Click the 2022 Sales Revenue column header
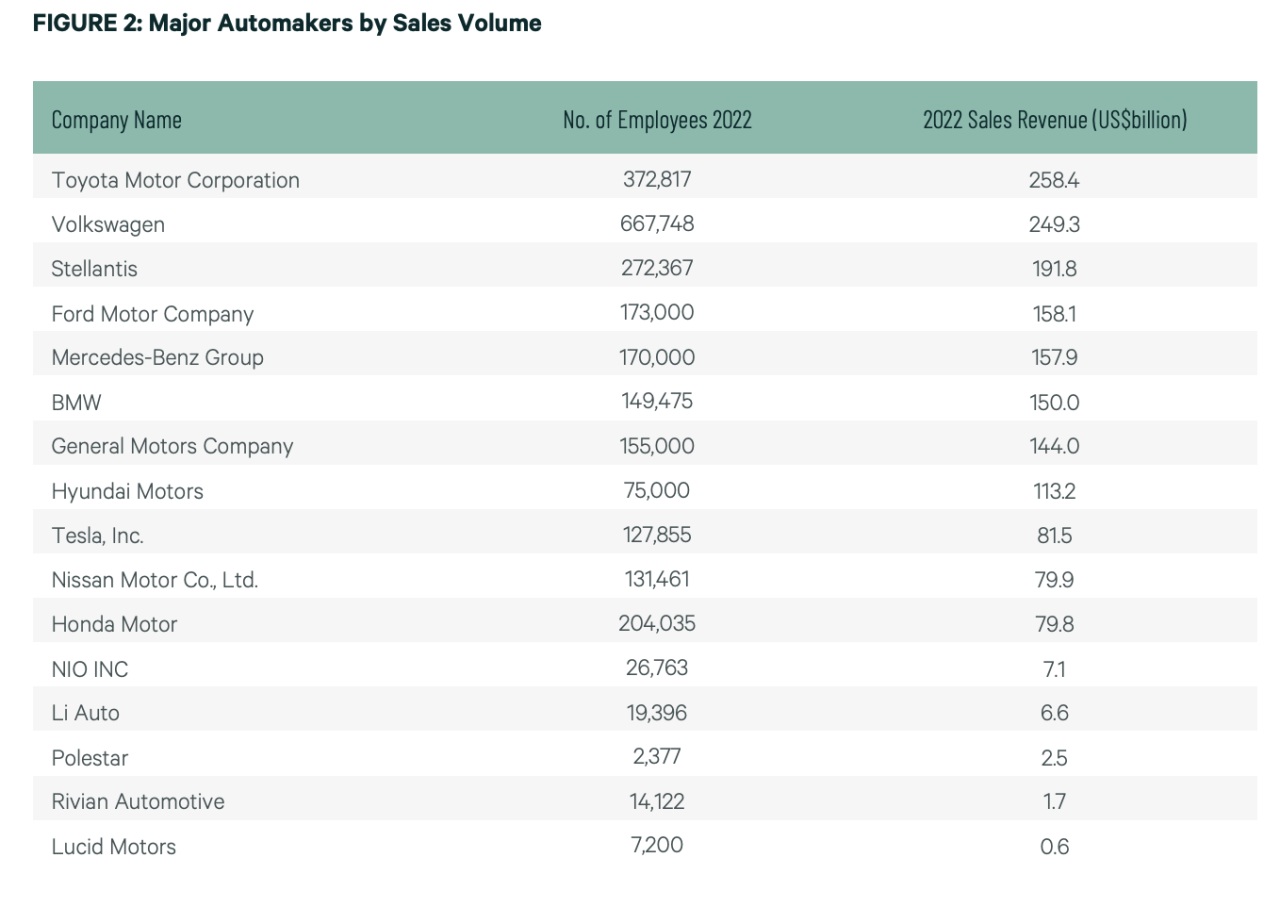Image resolution: width=1280 pixels, height=907 pixels. (1055, 121)
